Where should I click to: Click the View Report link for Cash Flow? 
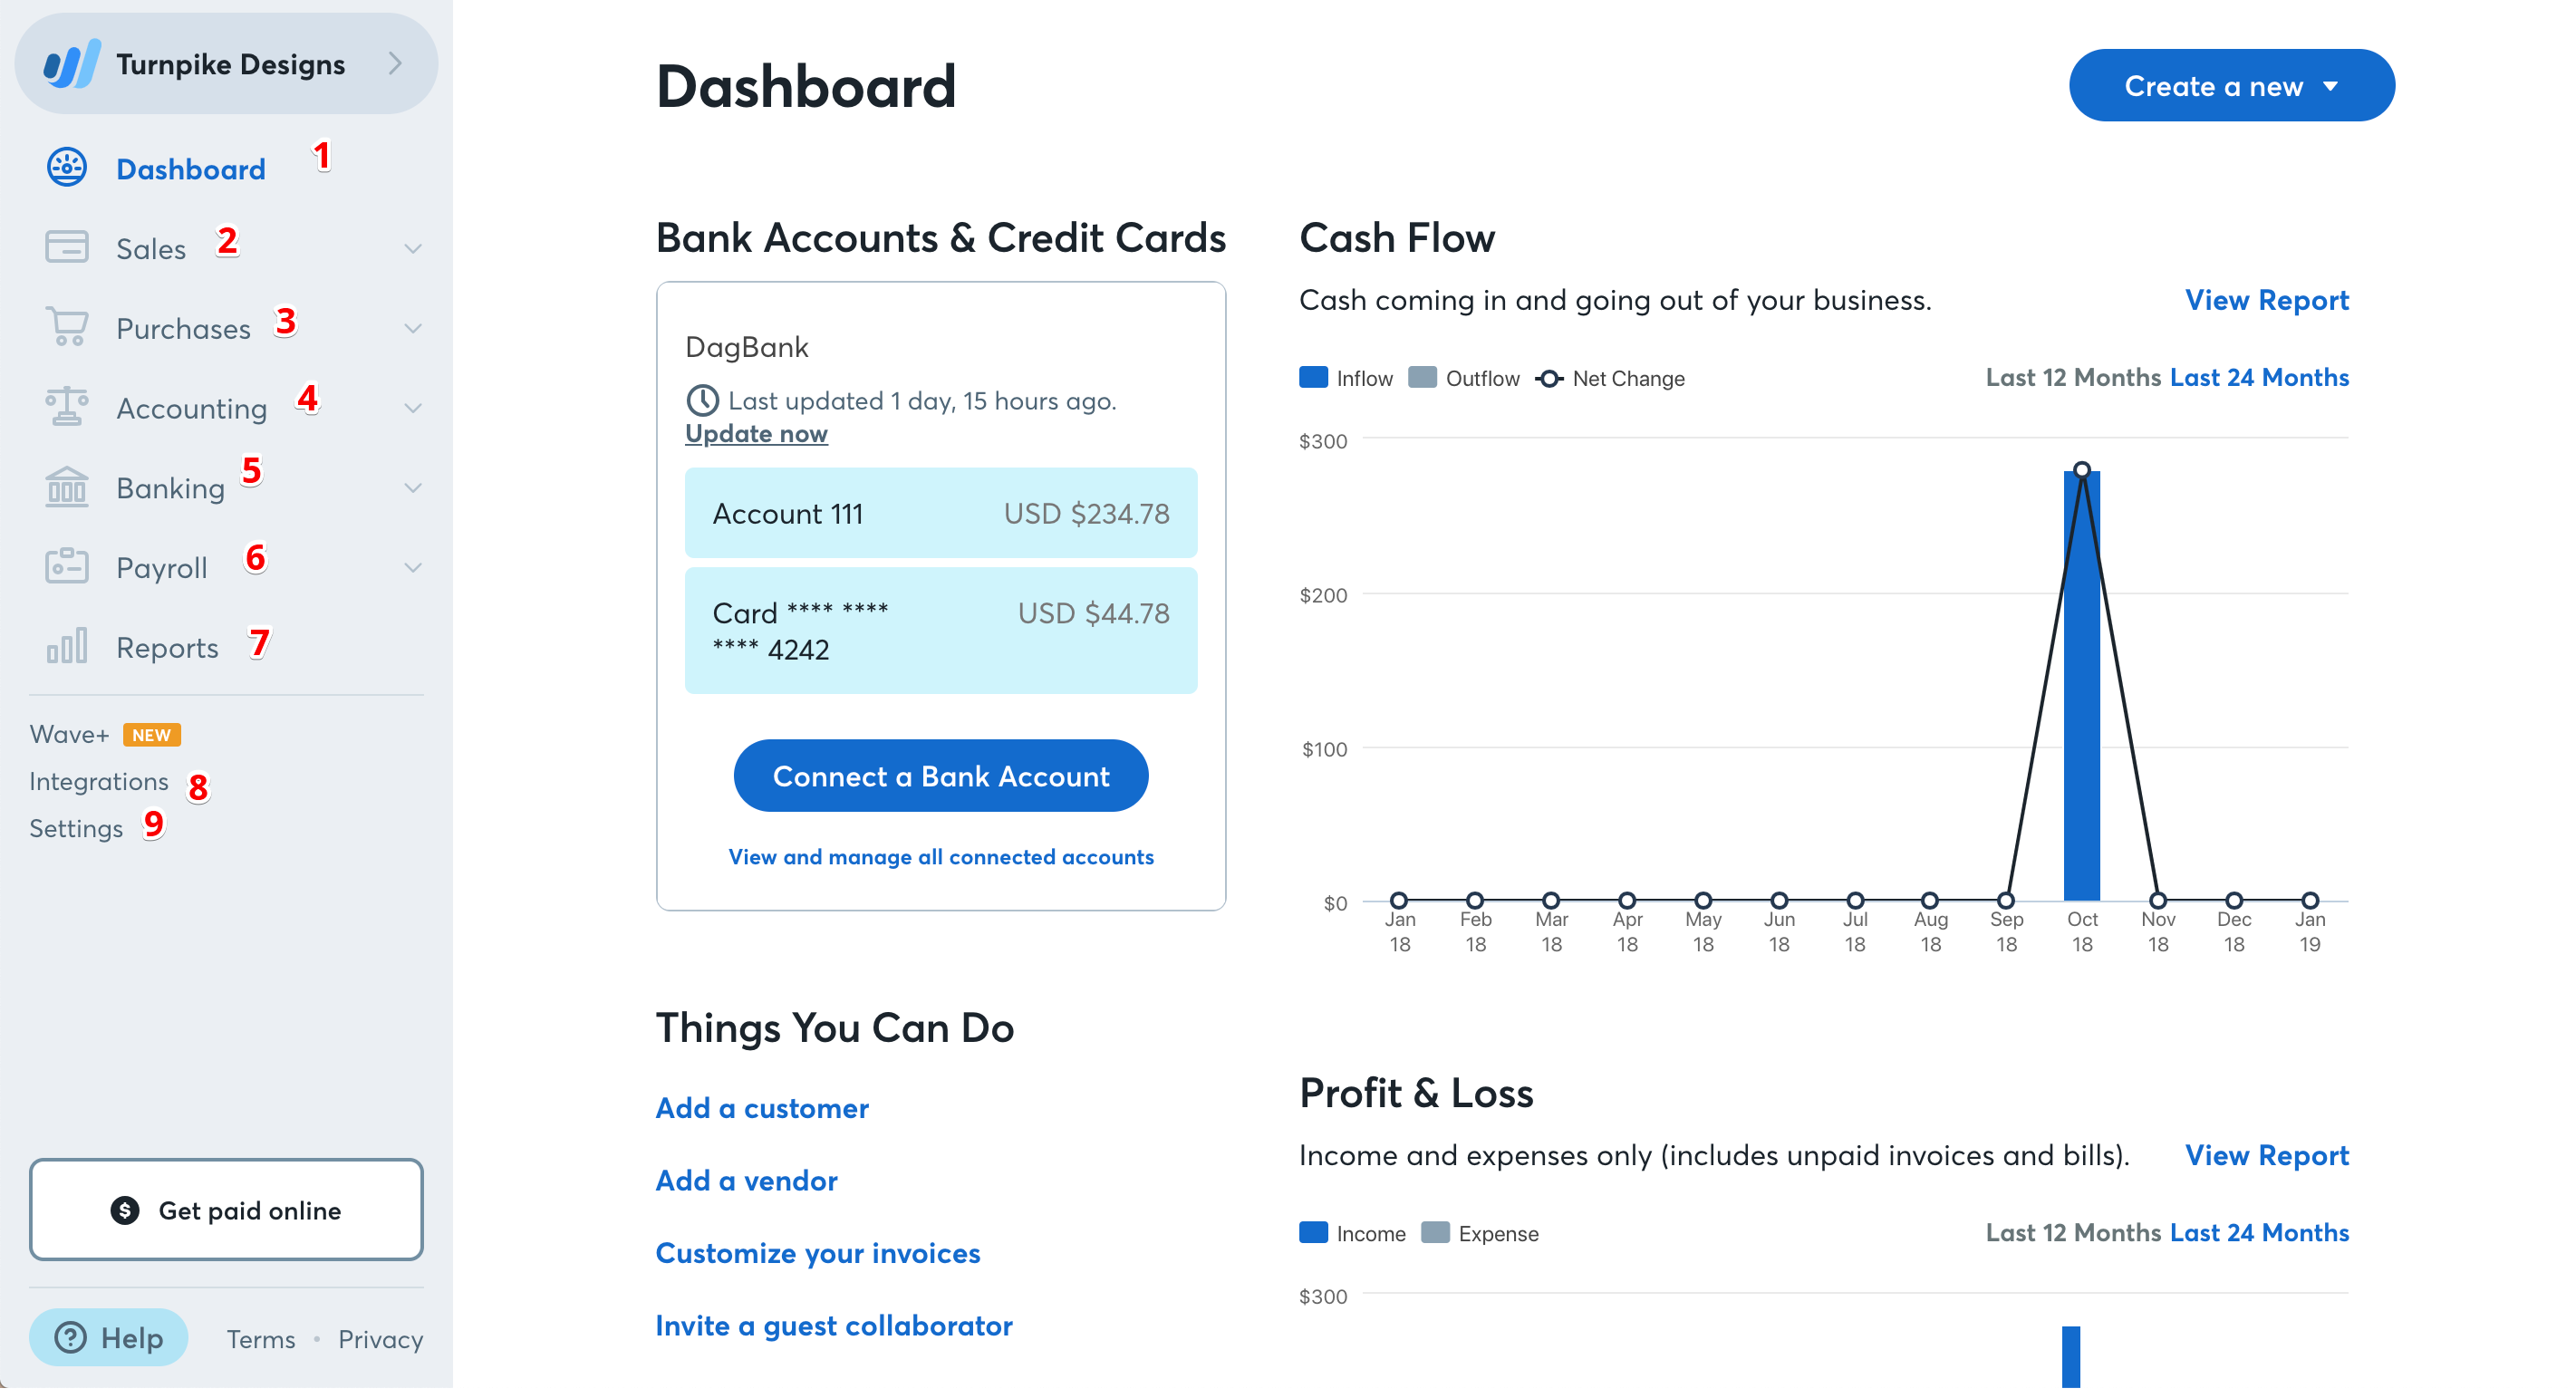(x=2266, y=300)
